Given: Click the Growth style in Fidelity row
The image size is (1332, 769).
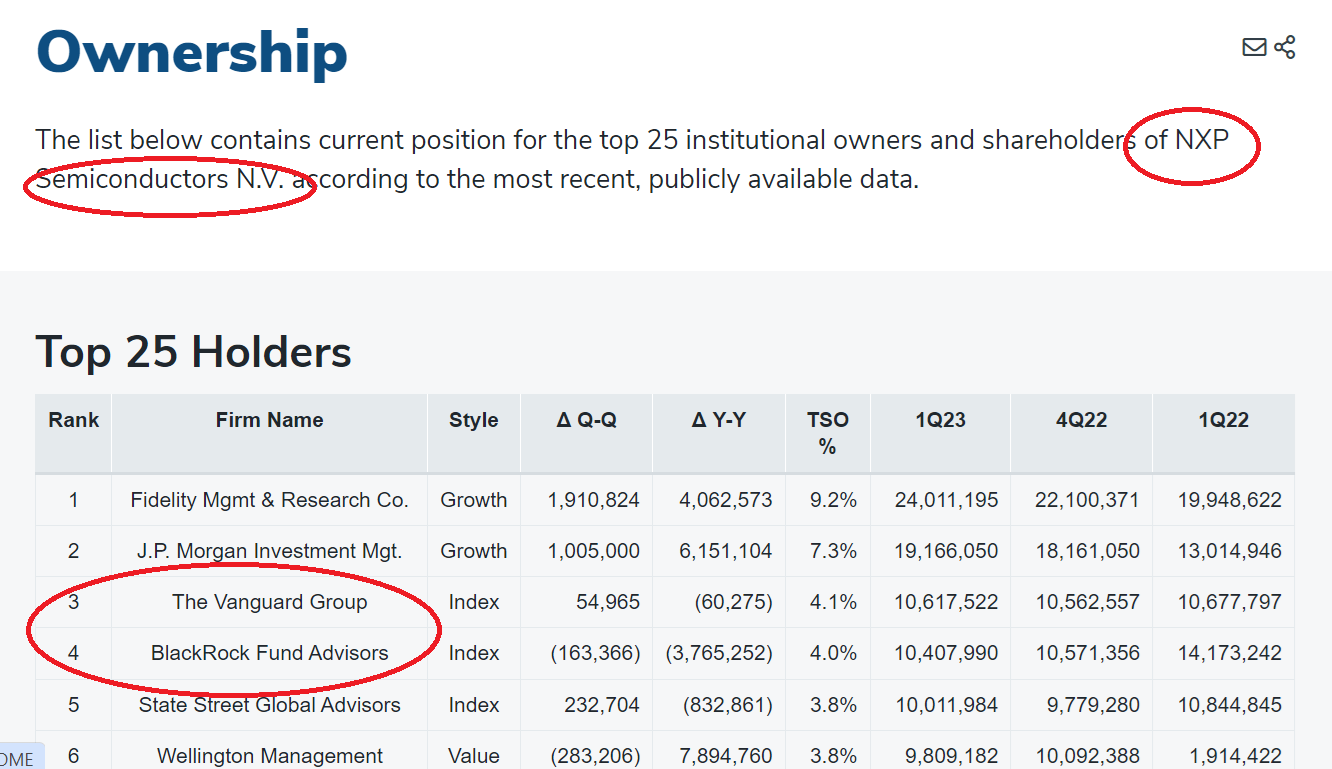Looking at the screenshot, I should (474, 500).
